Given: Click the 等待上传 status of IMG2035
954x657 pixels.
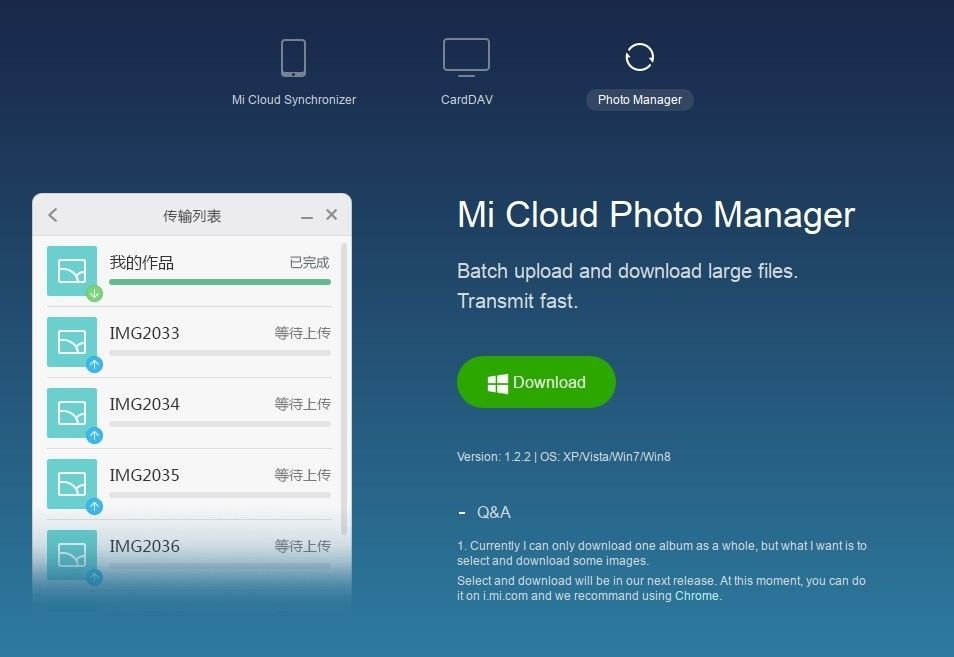Looking at the screenshot, I should coord(302,476).
